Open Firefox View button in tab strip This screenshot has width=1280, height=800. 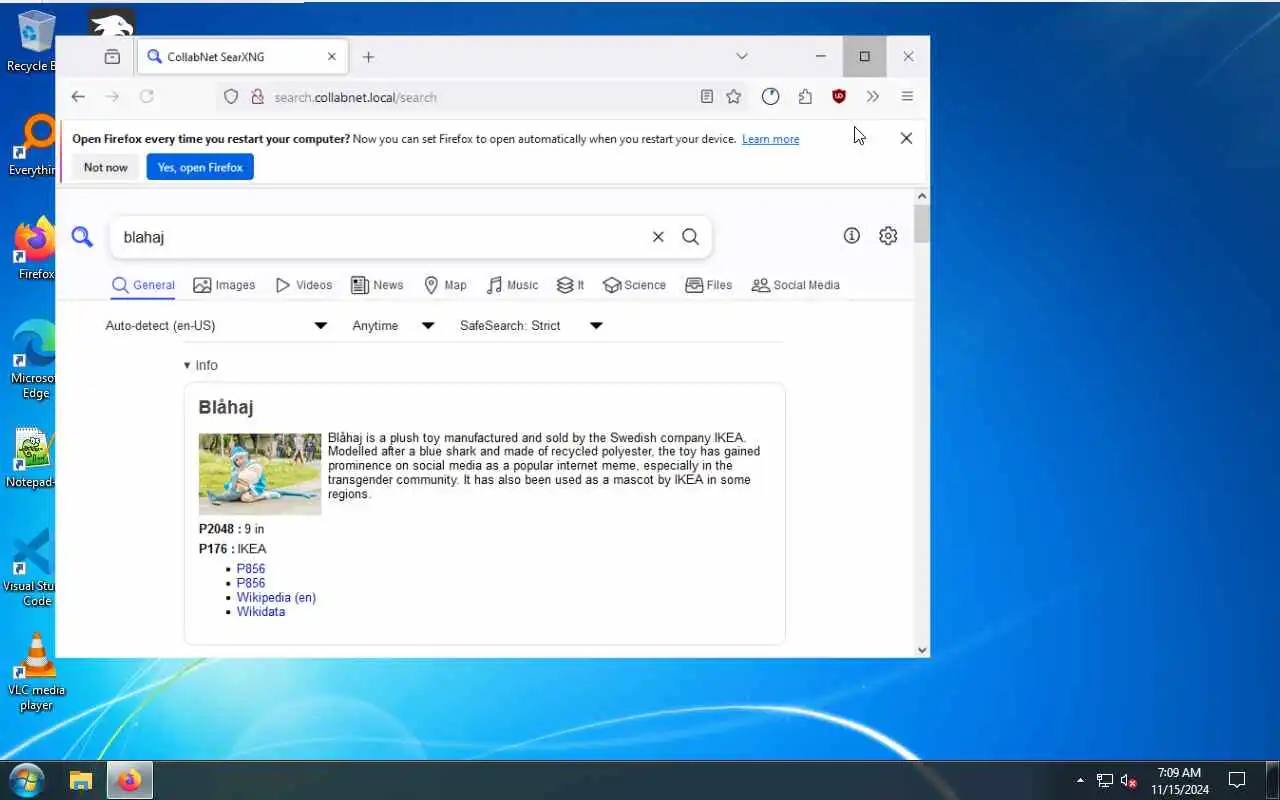coord(112,57)
